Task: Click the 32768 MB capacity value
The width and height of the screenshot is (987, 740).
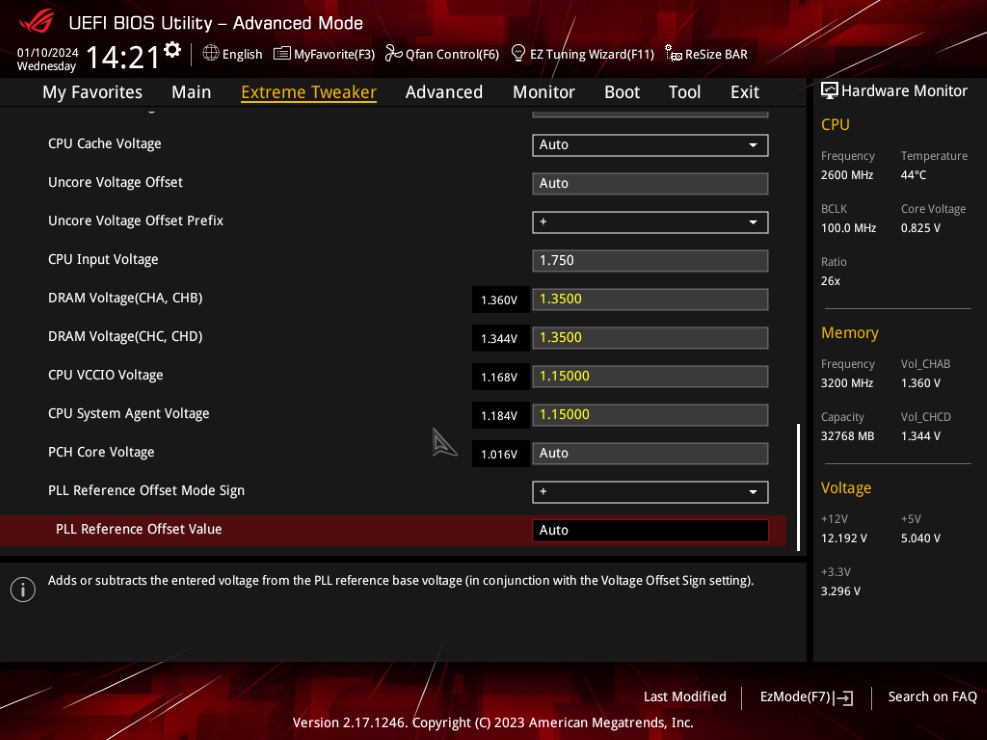Action: [x=847, y=436]
